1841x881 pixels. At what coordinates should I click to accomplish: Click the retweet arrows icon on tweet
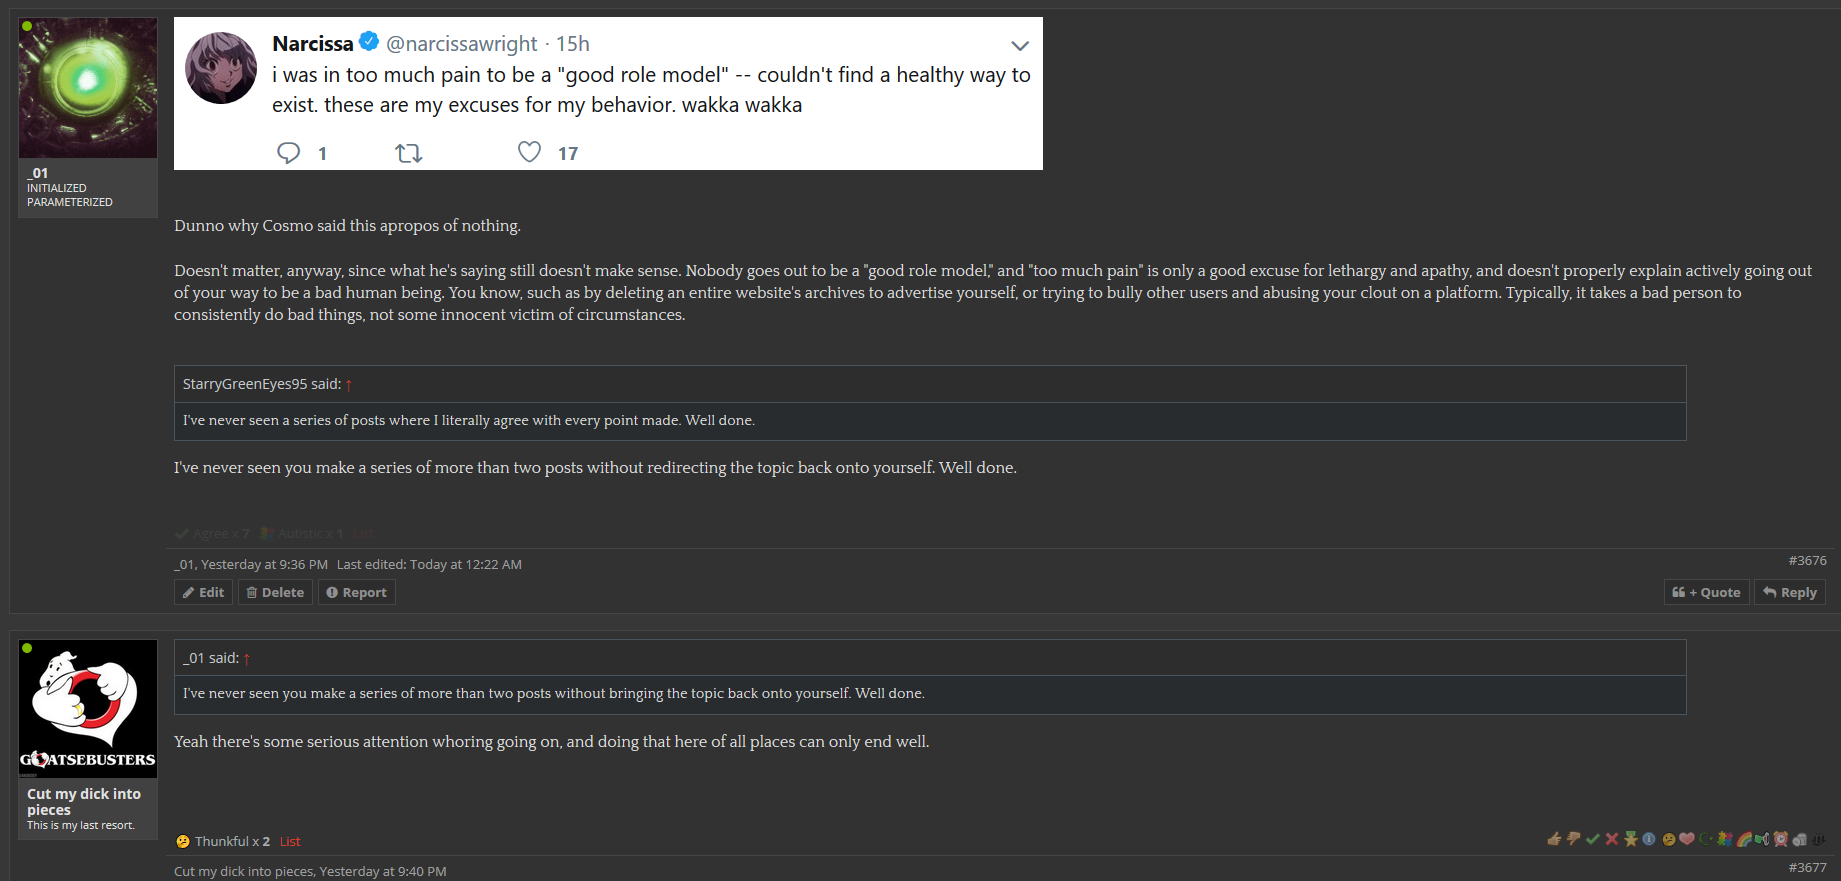click(x=408, y=153)
